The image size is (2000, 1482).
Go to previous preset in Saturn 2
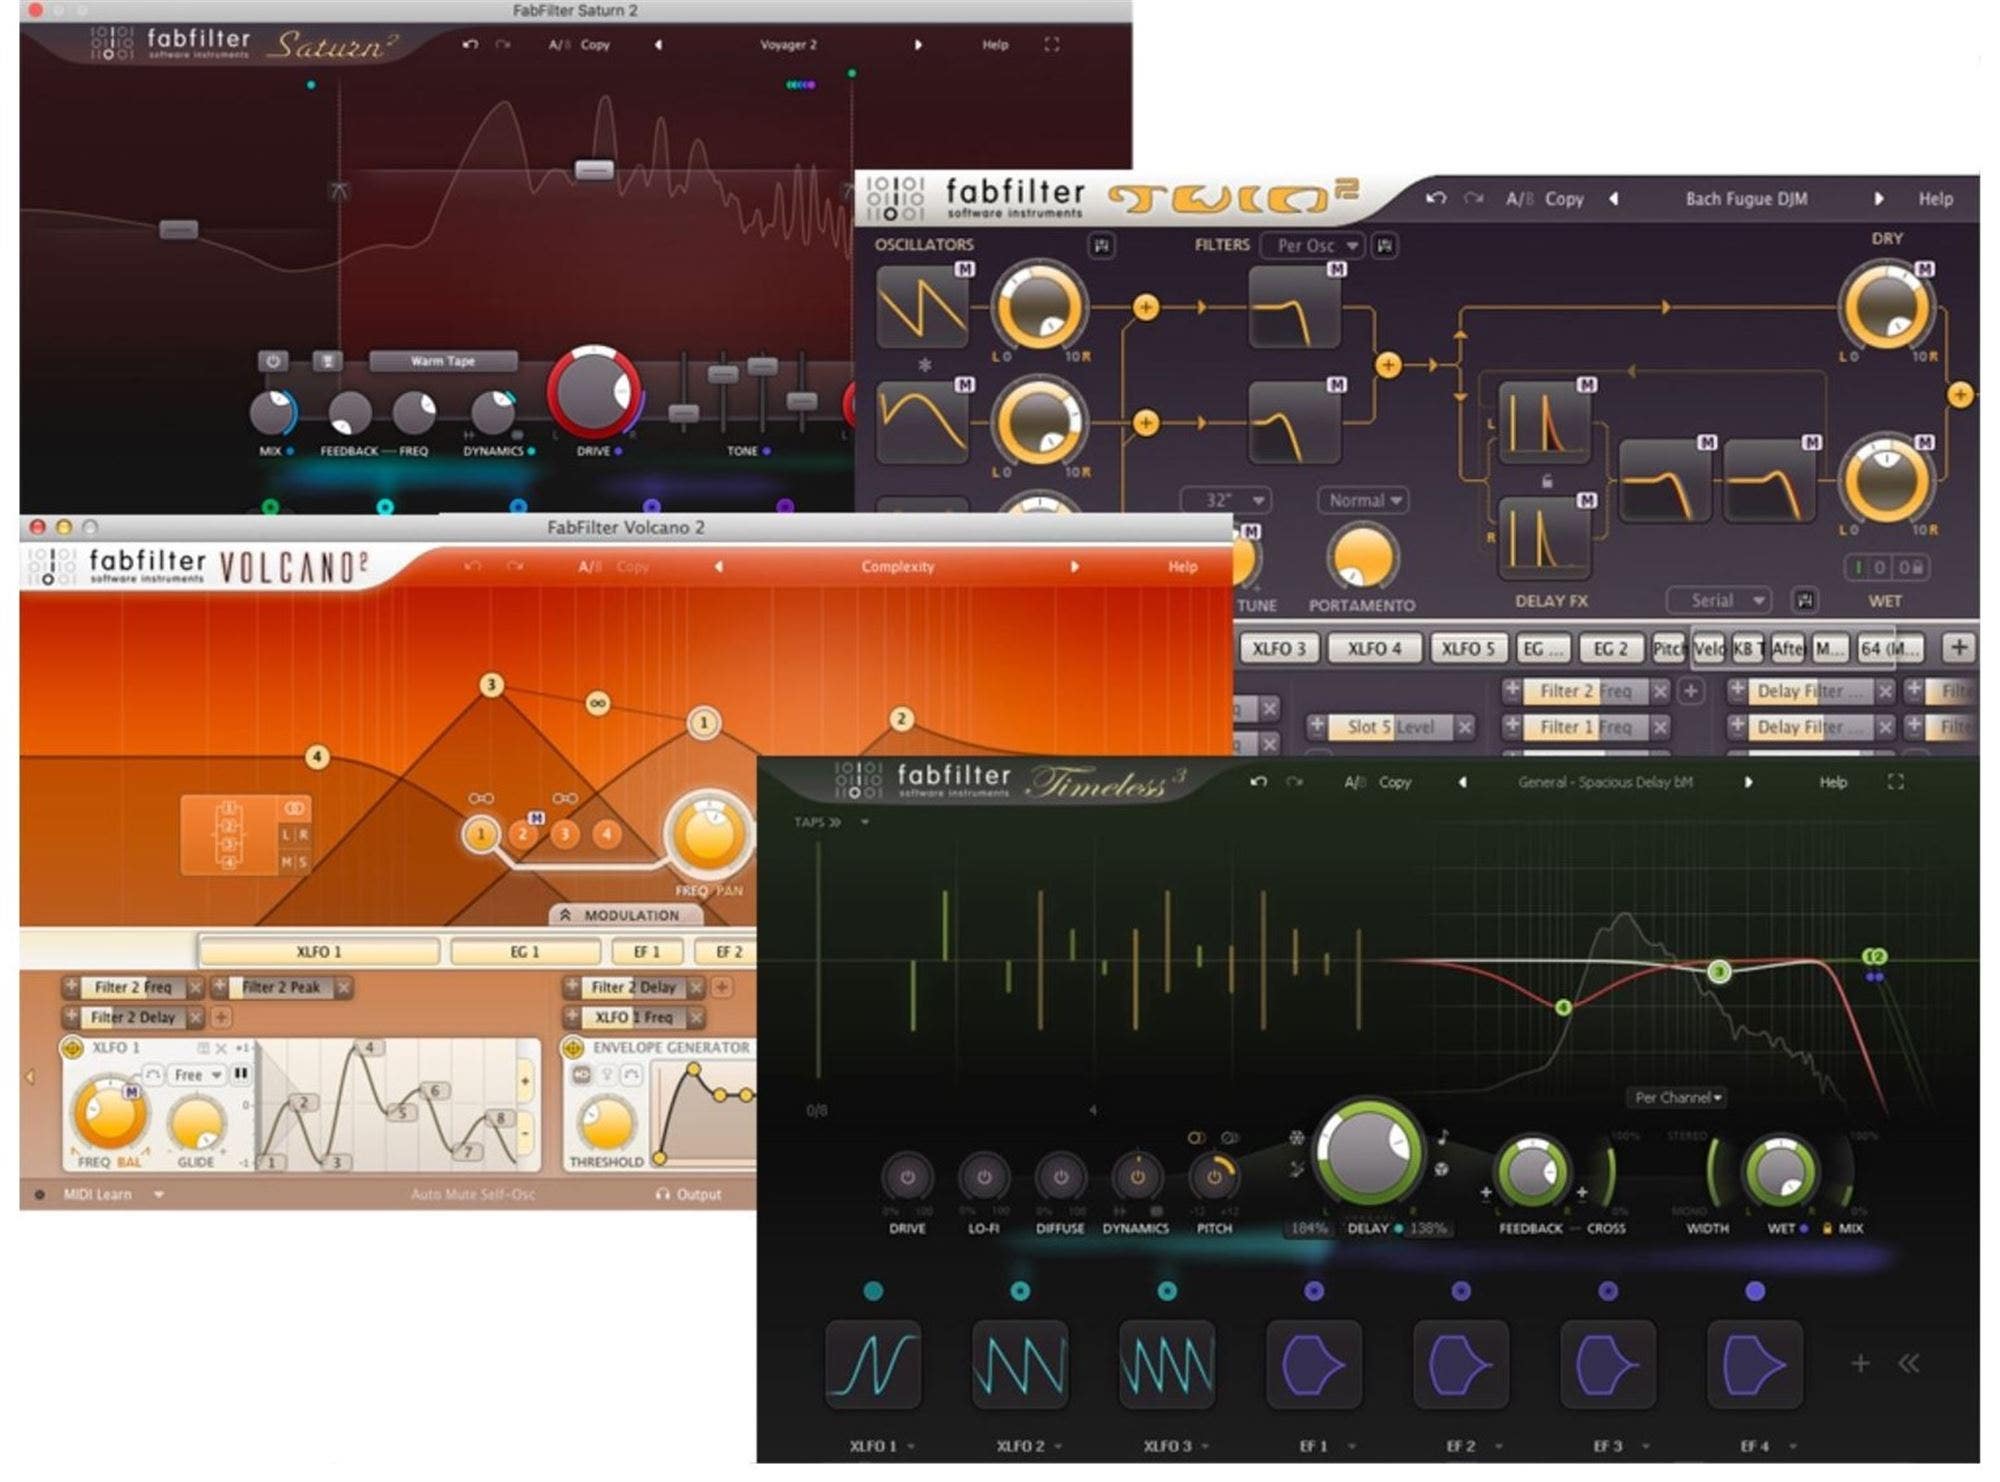pyautogui.click(x=658, y=45)
